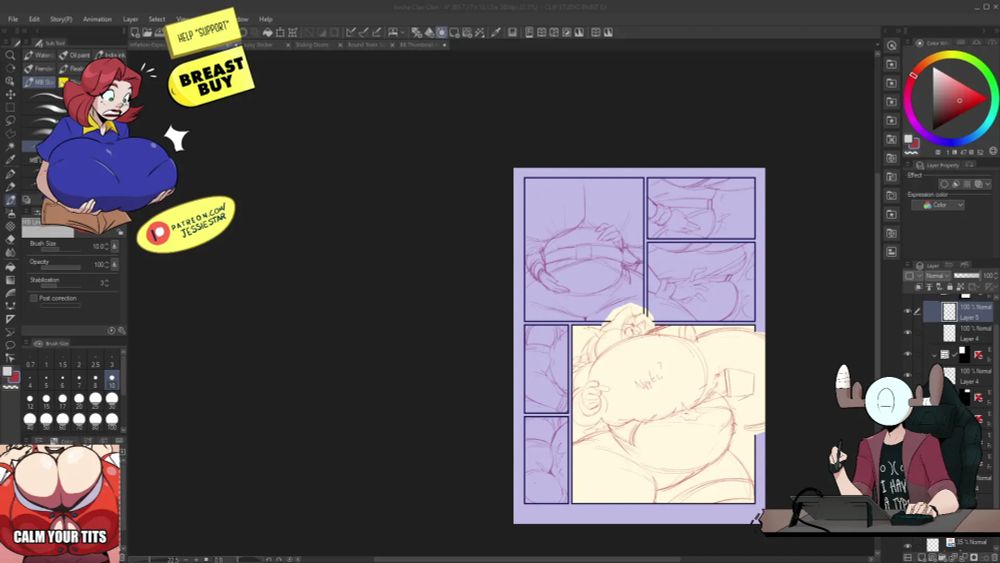Select the Layer 5 row
Viewport: 1000px width, 563px height.
click(958, 311)
